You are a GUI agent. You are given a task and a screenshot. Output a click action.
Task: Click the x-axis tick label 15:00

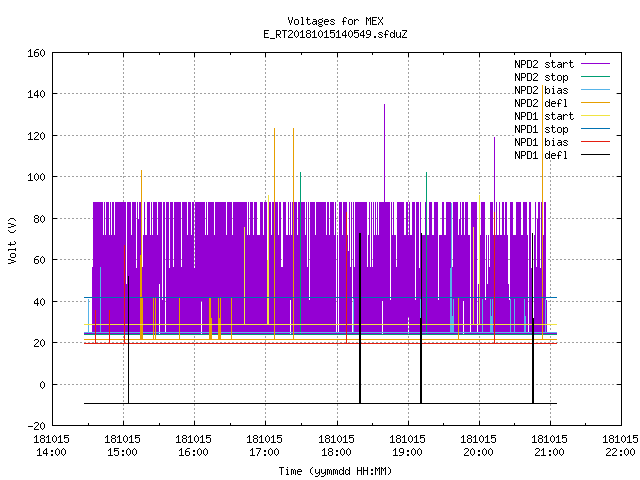(x=122, y=452)
